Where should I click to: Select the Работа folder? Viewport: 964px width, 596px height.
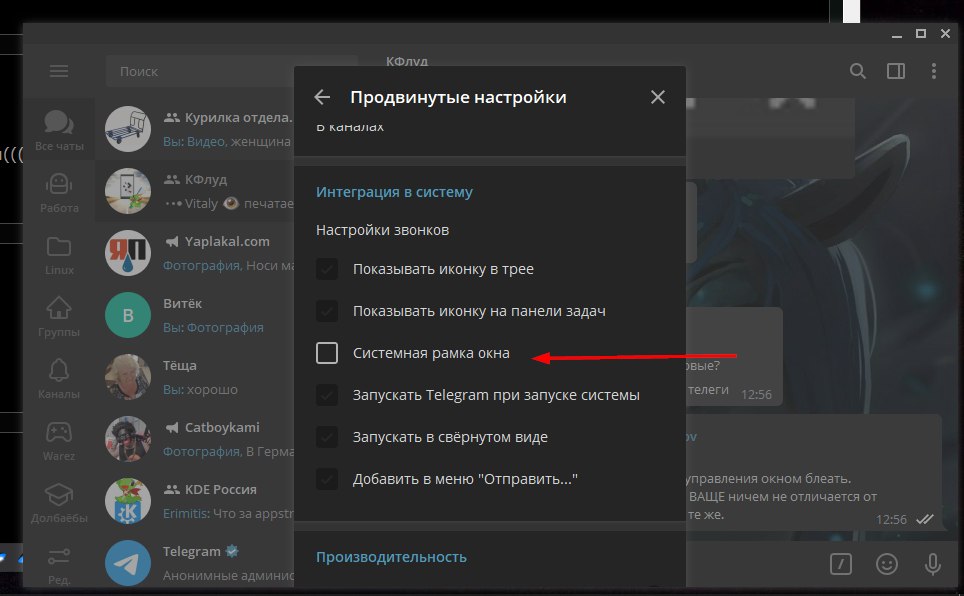click(59, 192)
